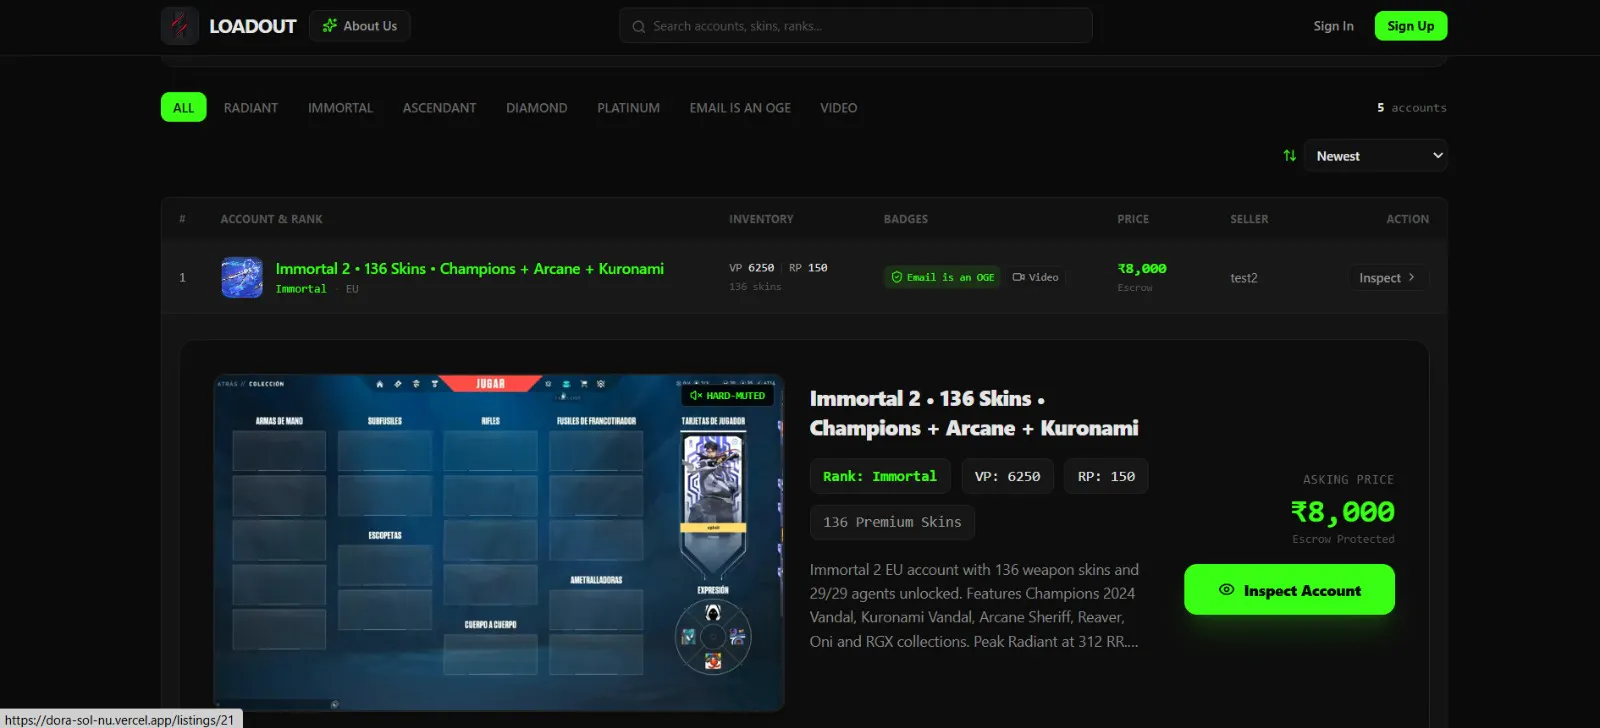This screenshot has height=728, width=1600.
Task: Click the HARD-MUTED speaker indicator
Action: click(x=727, y=396)
